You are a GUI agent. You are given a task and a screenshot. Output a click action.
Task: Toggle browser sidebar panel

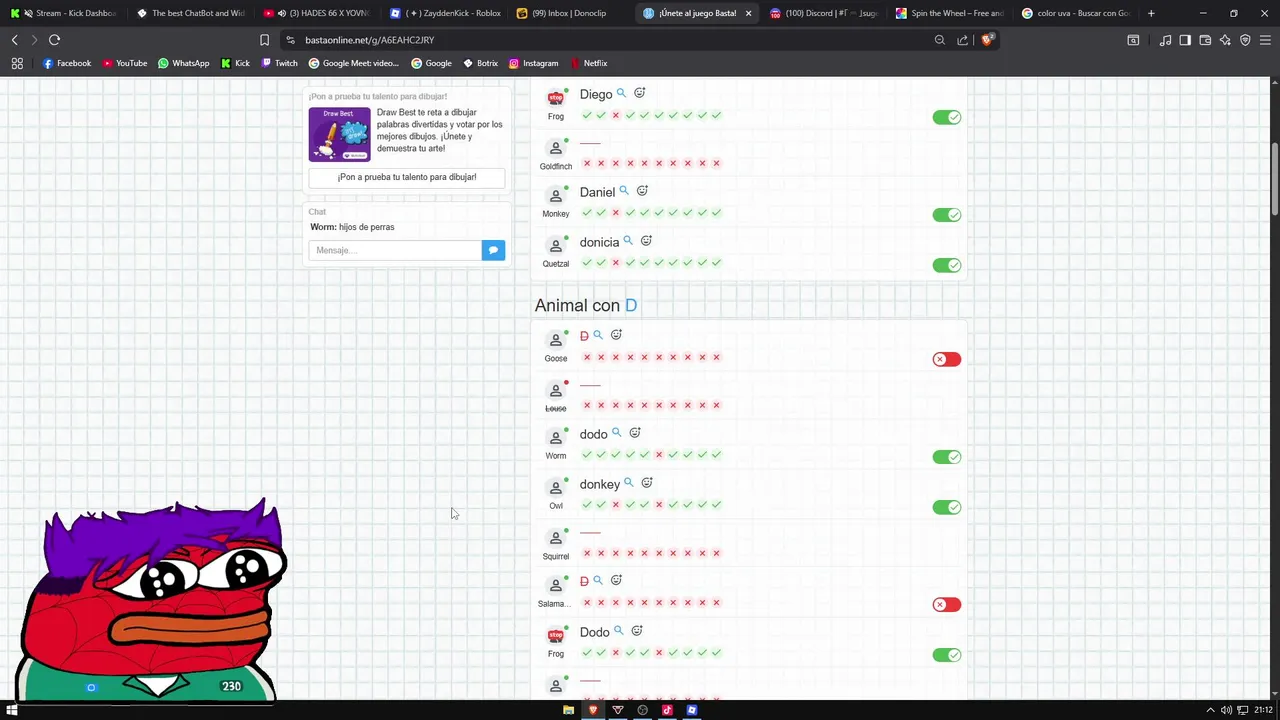point(1185,40)
